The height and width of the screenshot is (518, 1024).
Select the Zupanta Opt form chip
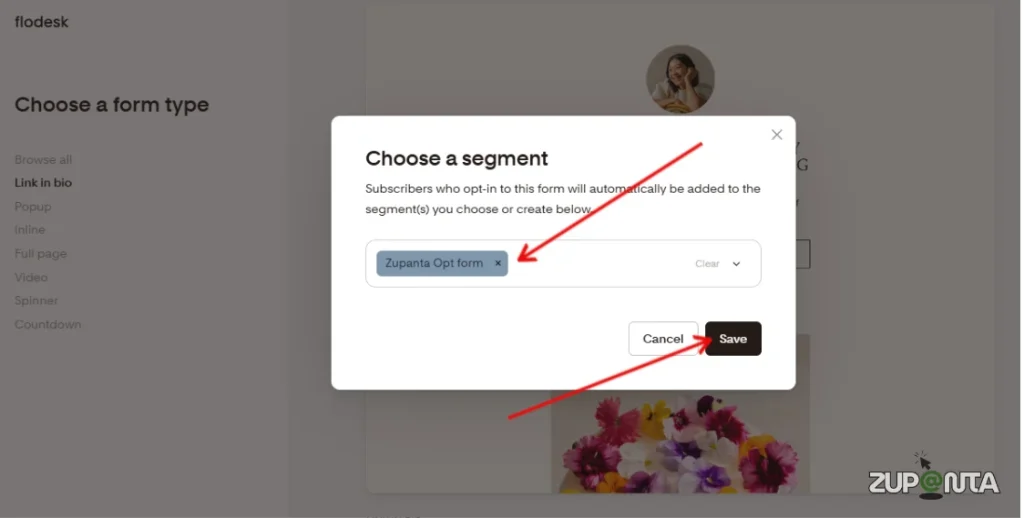pyautogui.click(x=434, y=263)
